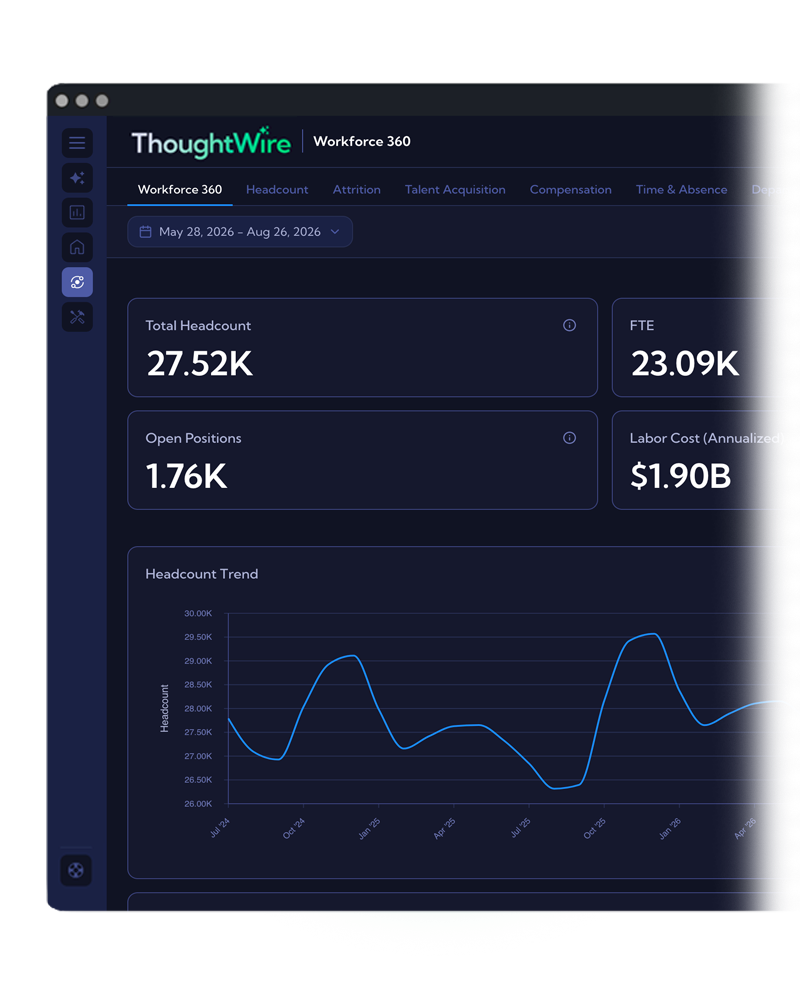800x996 pixels.
Task: Click the help lifebuoy icon at bottom
Action: pyautogui.click(x=76, y=870)
